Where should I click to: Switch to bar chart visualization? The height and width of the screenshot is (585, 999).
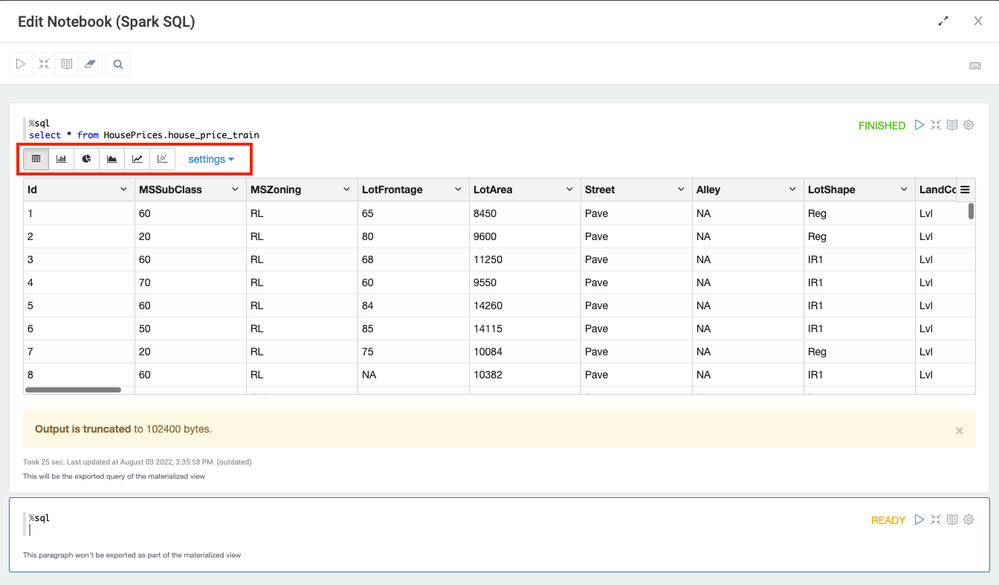pos(61,159)
